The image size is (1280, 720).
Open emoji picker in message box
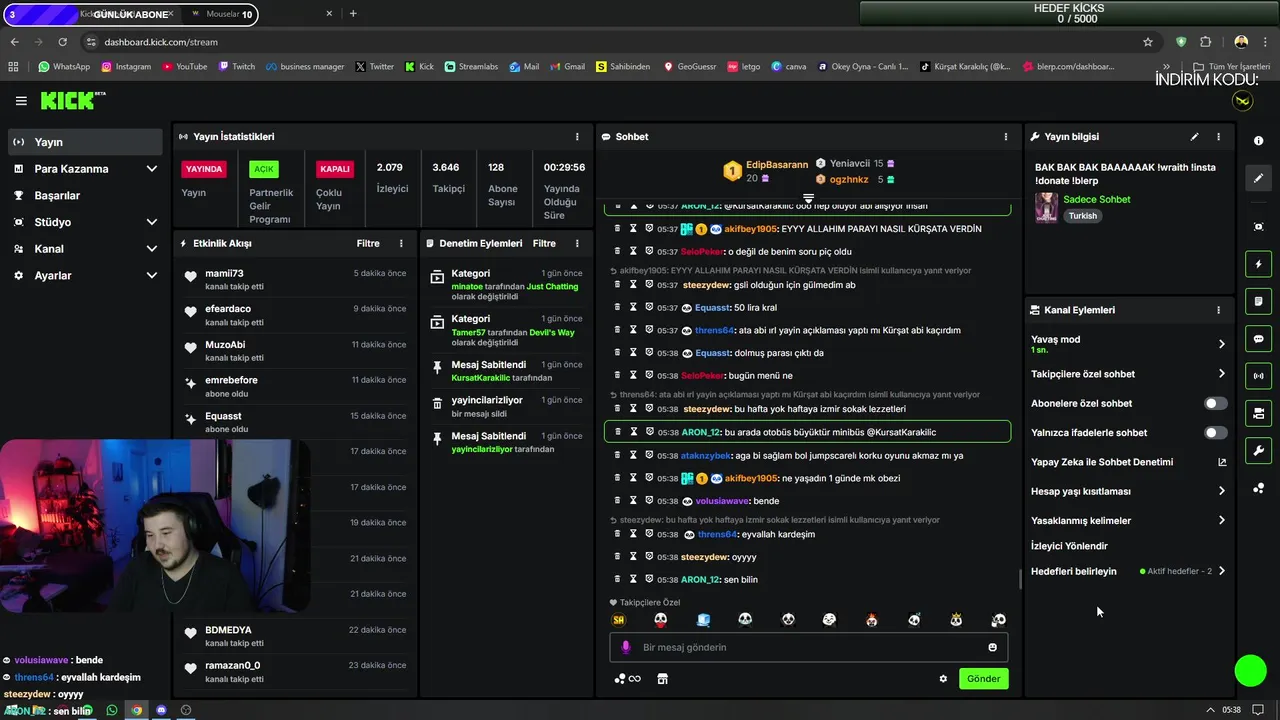992,647
